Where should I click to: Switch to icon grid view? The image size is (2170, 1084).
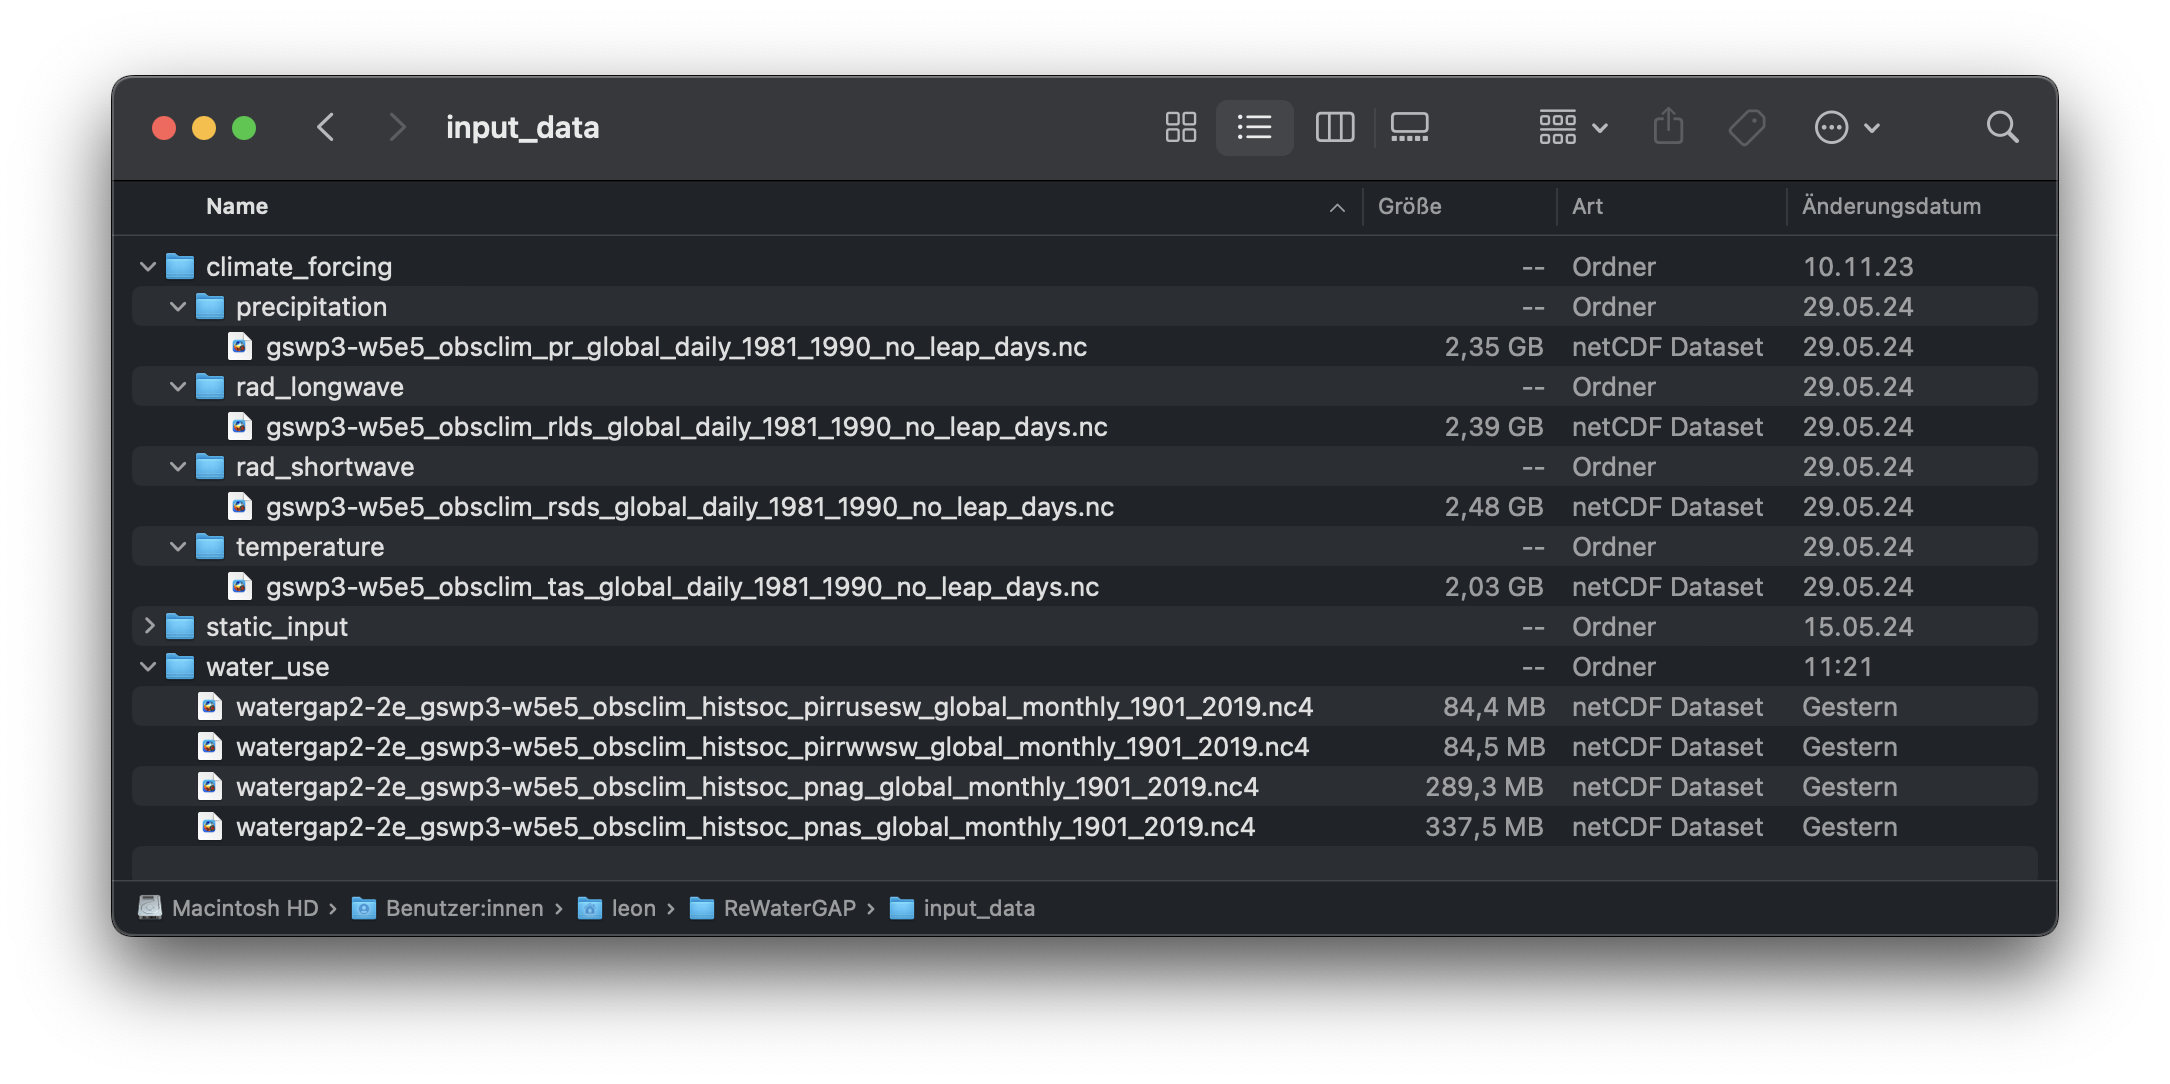(x=1180, y=127)
